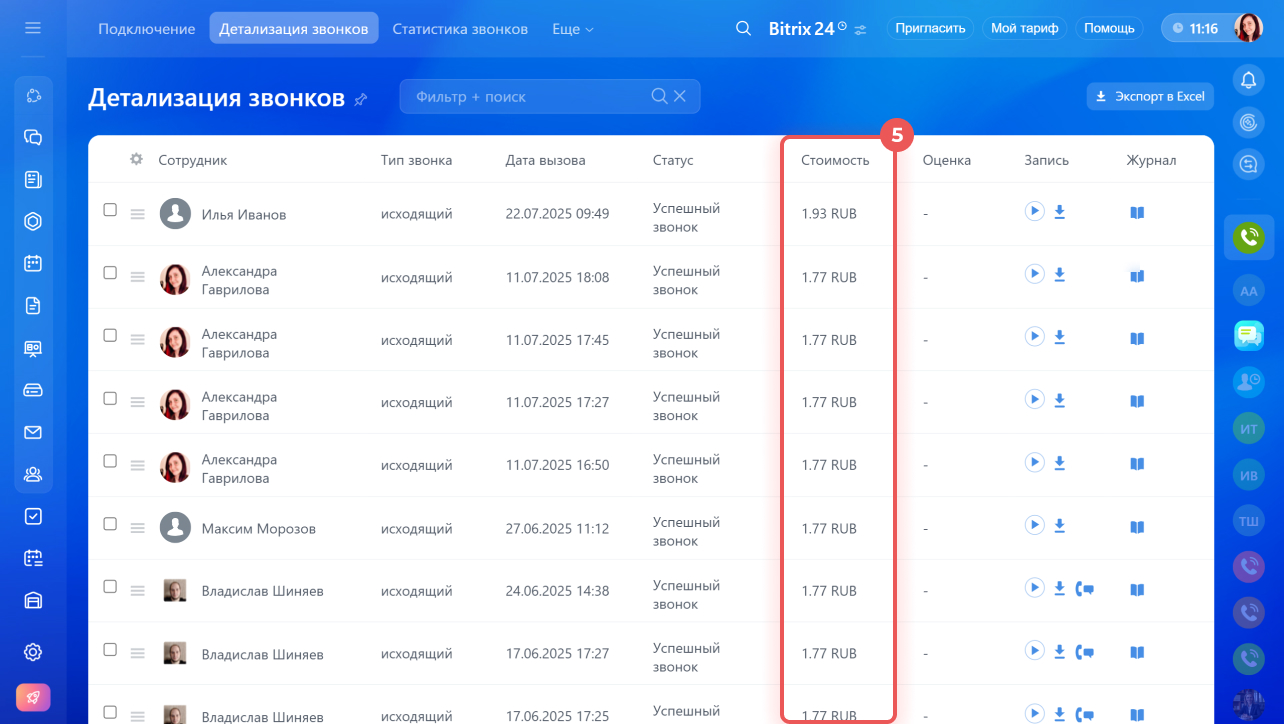
Task: Switch to Статистика звонков tab
Action: pyautogui.click(x=460, y=29)
